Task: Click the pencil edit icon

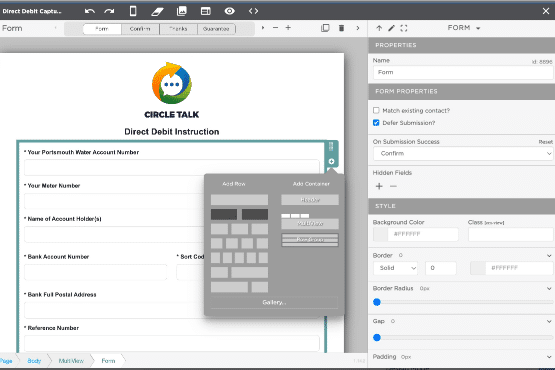Action: coord(391,28)
